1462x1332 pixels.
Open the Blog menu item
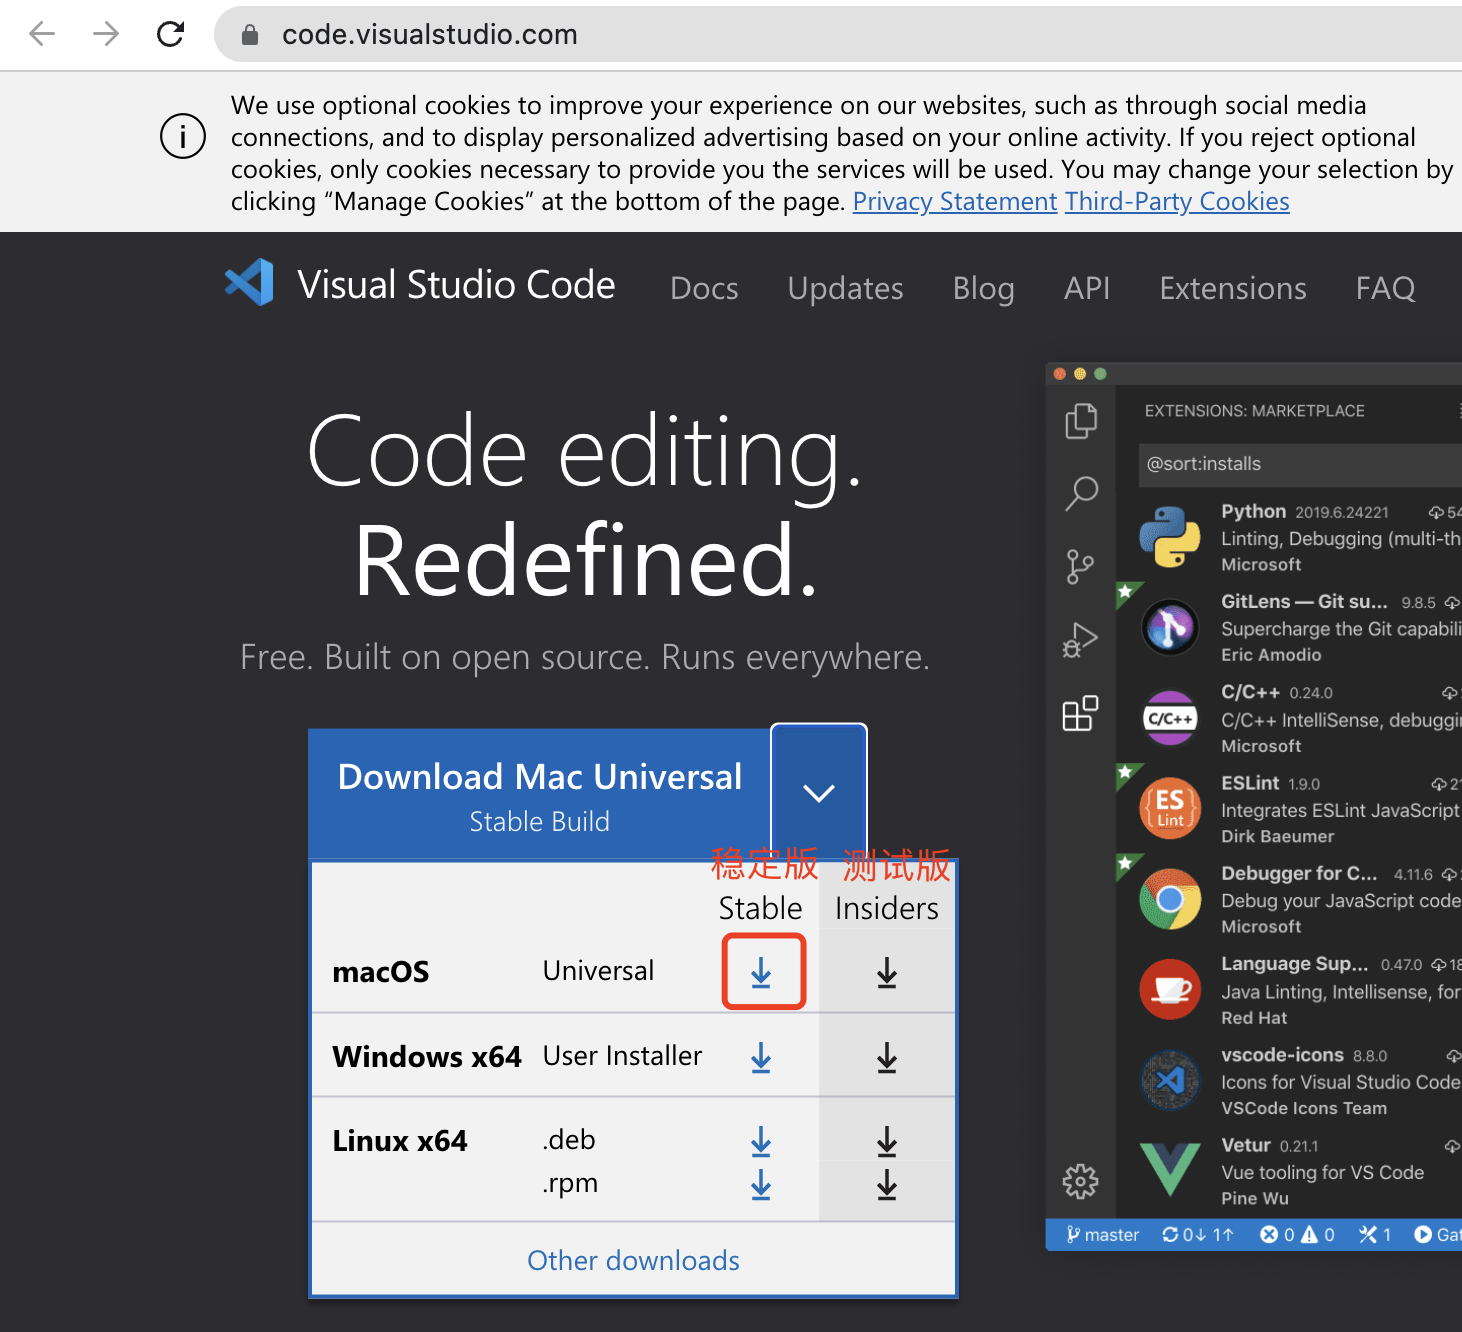pyautogui.click(x=983, y=288)
